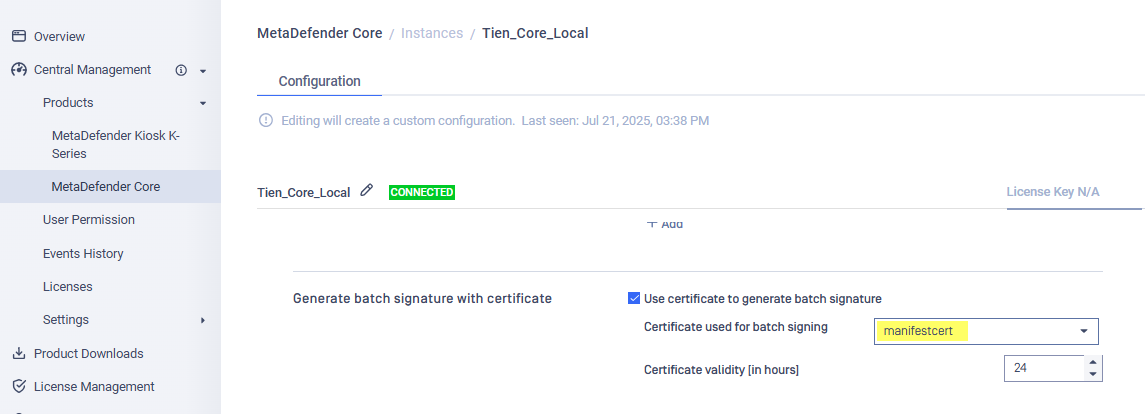The width and height of the screenshot is (1145, 414).
Task: Click the pencil icon to rename Tien_Core_Local
Action: click(367, 191)
